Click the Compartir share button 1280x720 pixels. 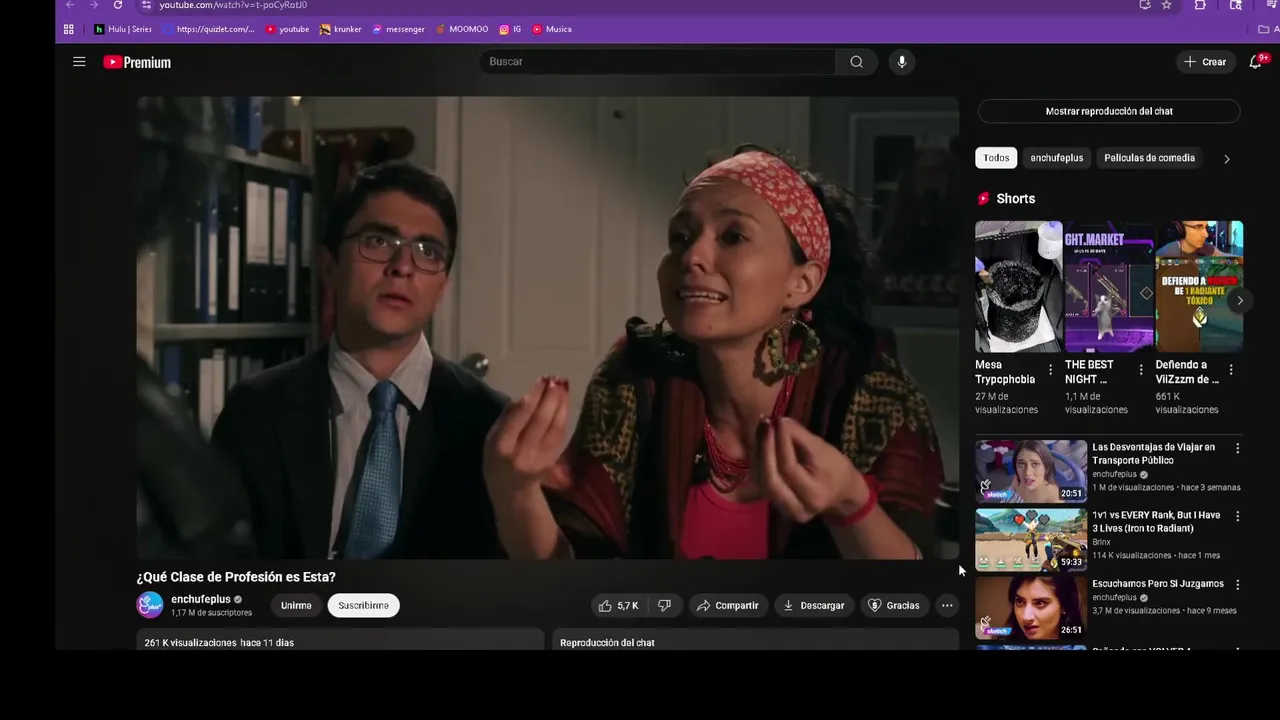coord(728,606)
